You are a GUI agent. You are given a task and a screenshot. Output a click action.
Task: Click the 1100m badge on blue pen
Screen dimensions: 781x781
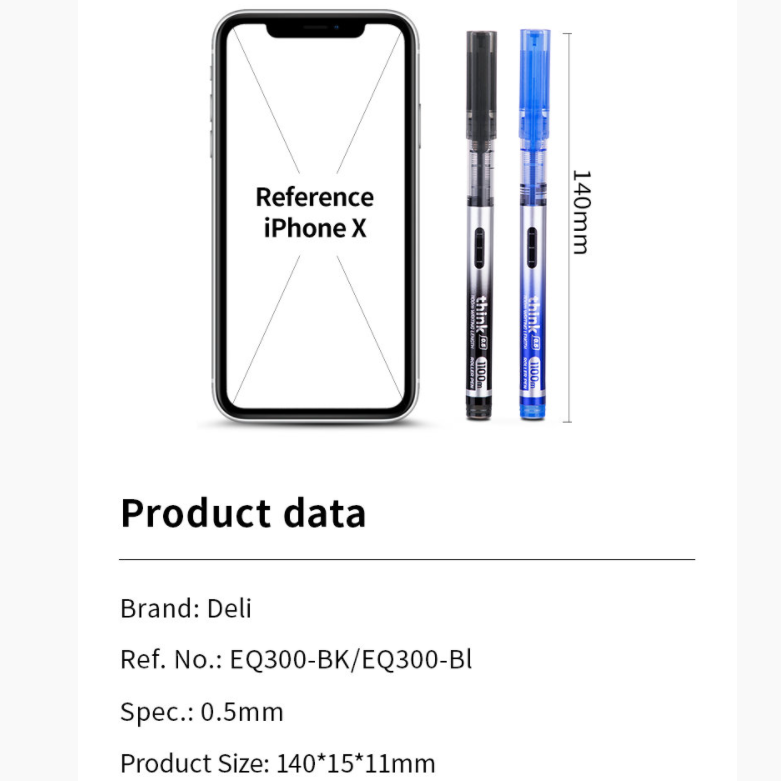pyautogui.click(x=534, y=374)
